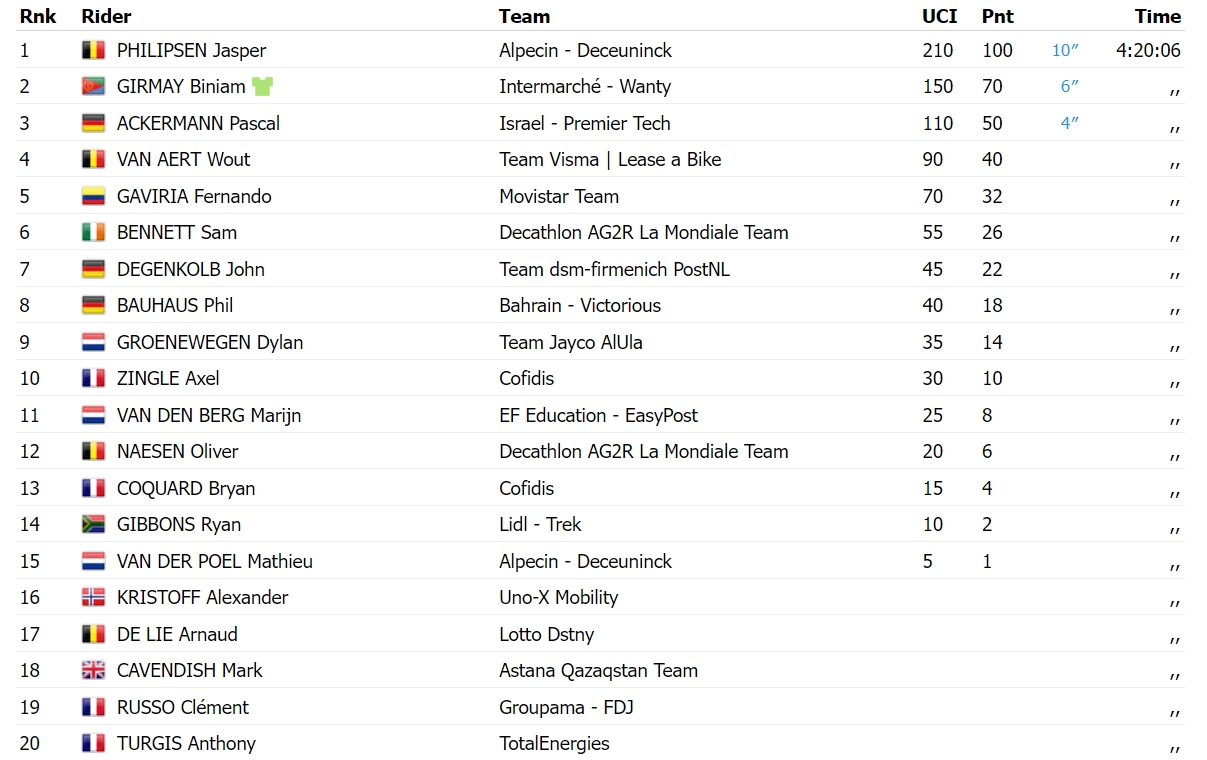Click the South African flag next to GIBBONS Ryan
1207x760 pixels.
click(93, 525)
